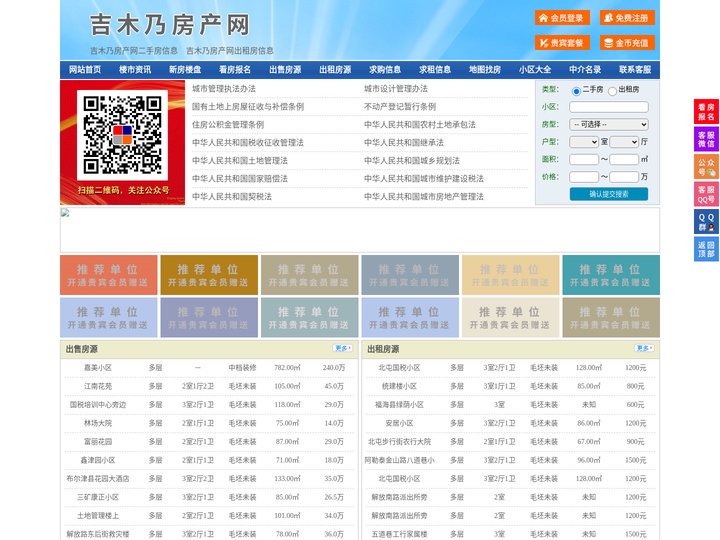Open the 房型 可选择 dropdown
720x540 pixels.
tap(609, 124)
